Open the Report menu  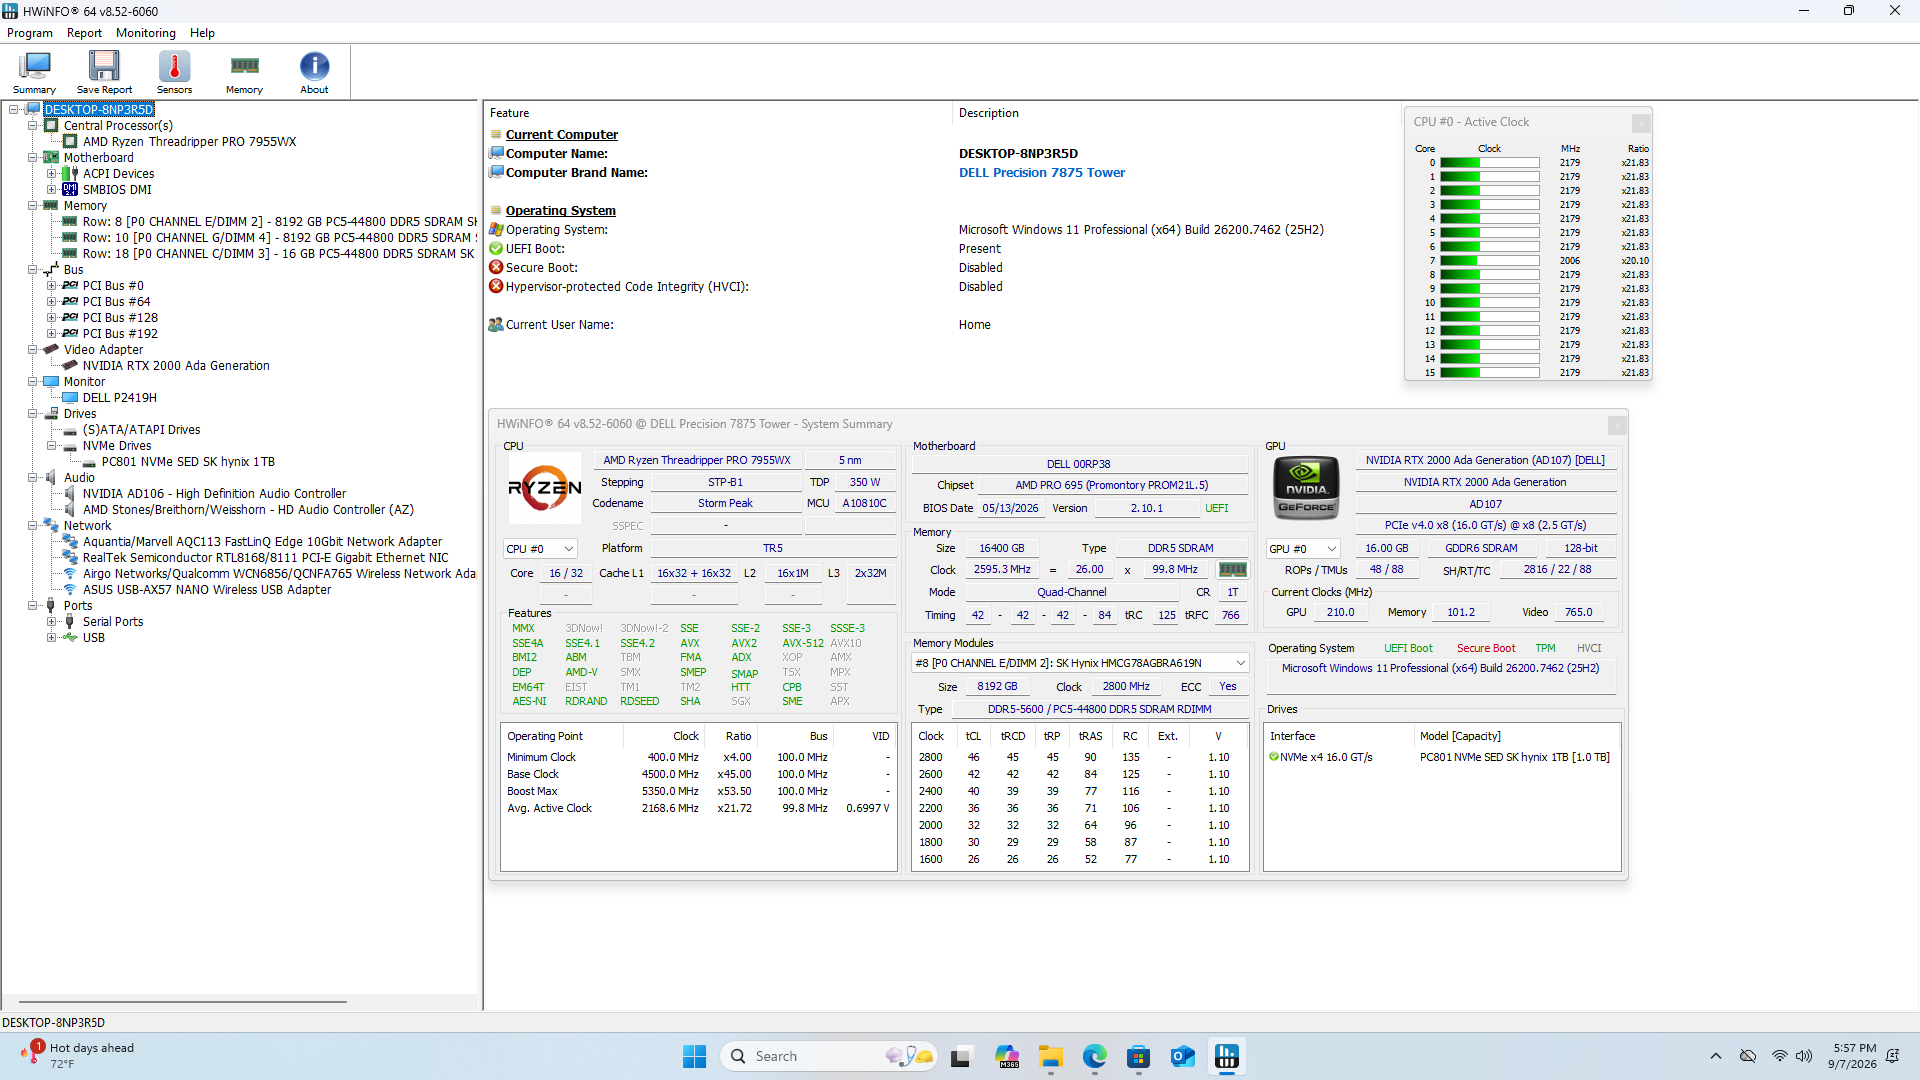84,33
